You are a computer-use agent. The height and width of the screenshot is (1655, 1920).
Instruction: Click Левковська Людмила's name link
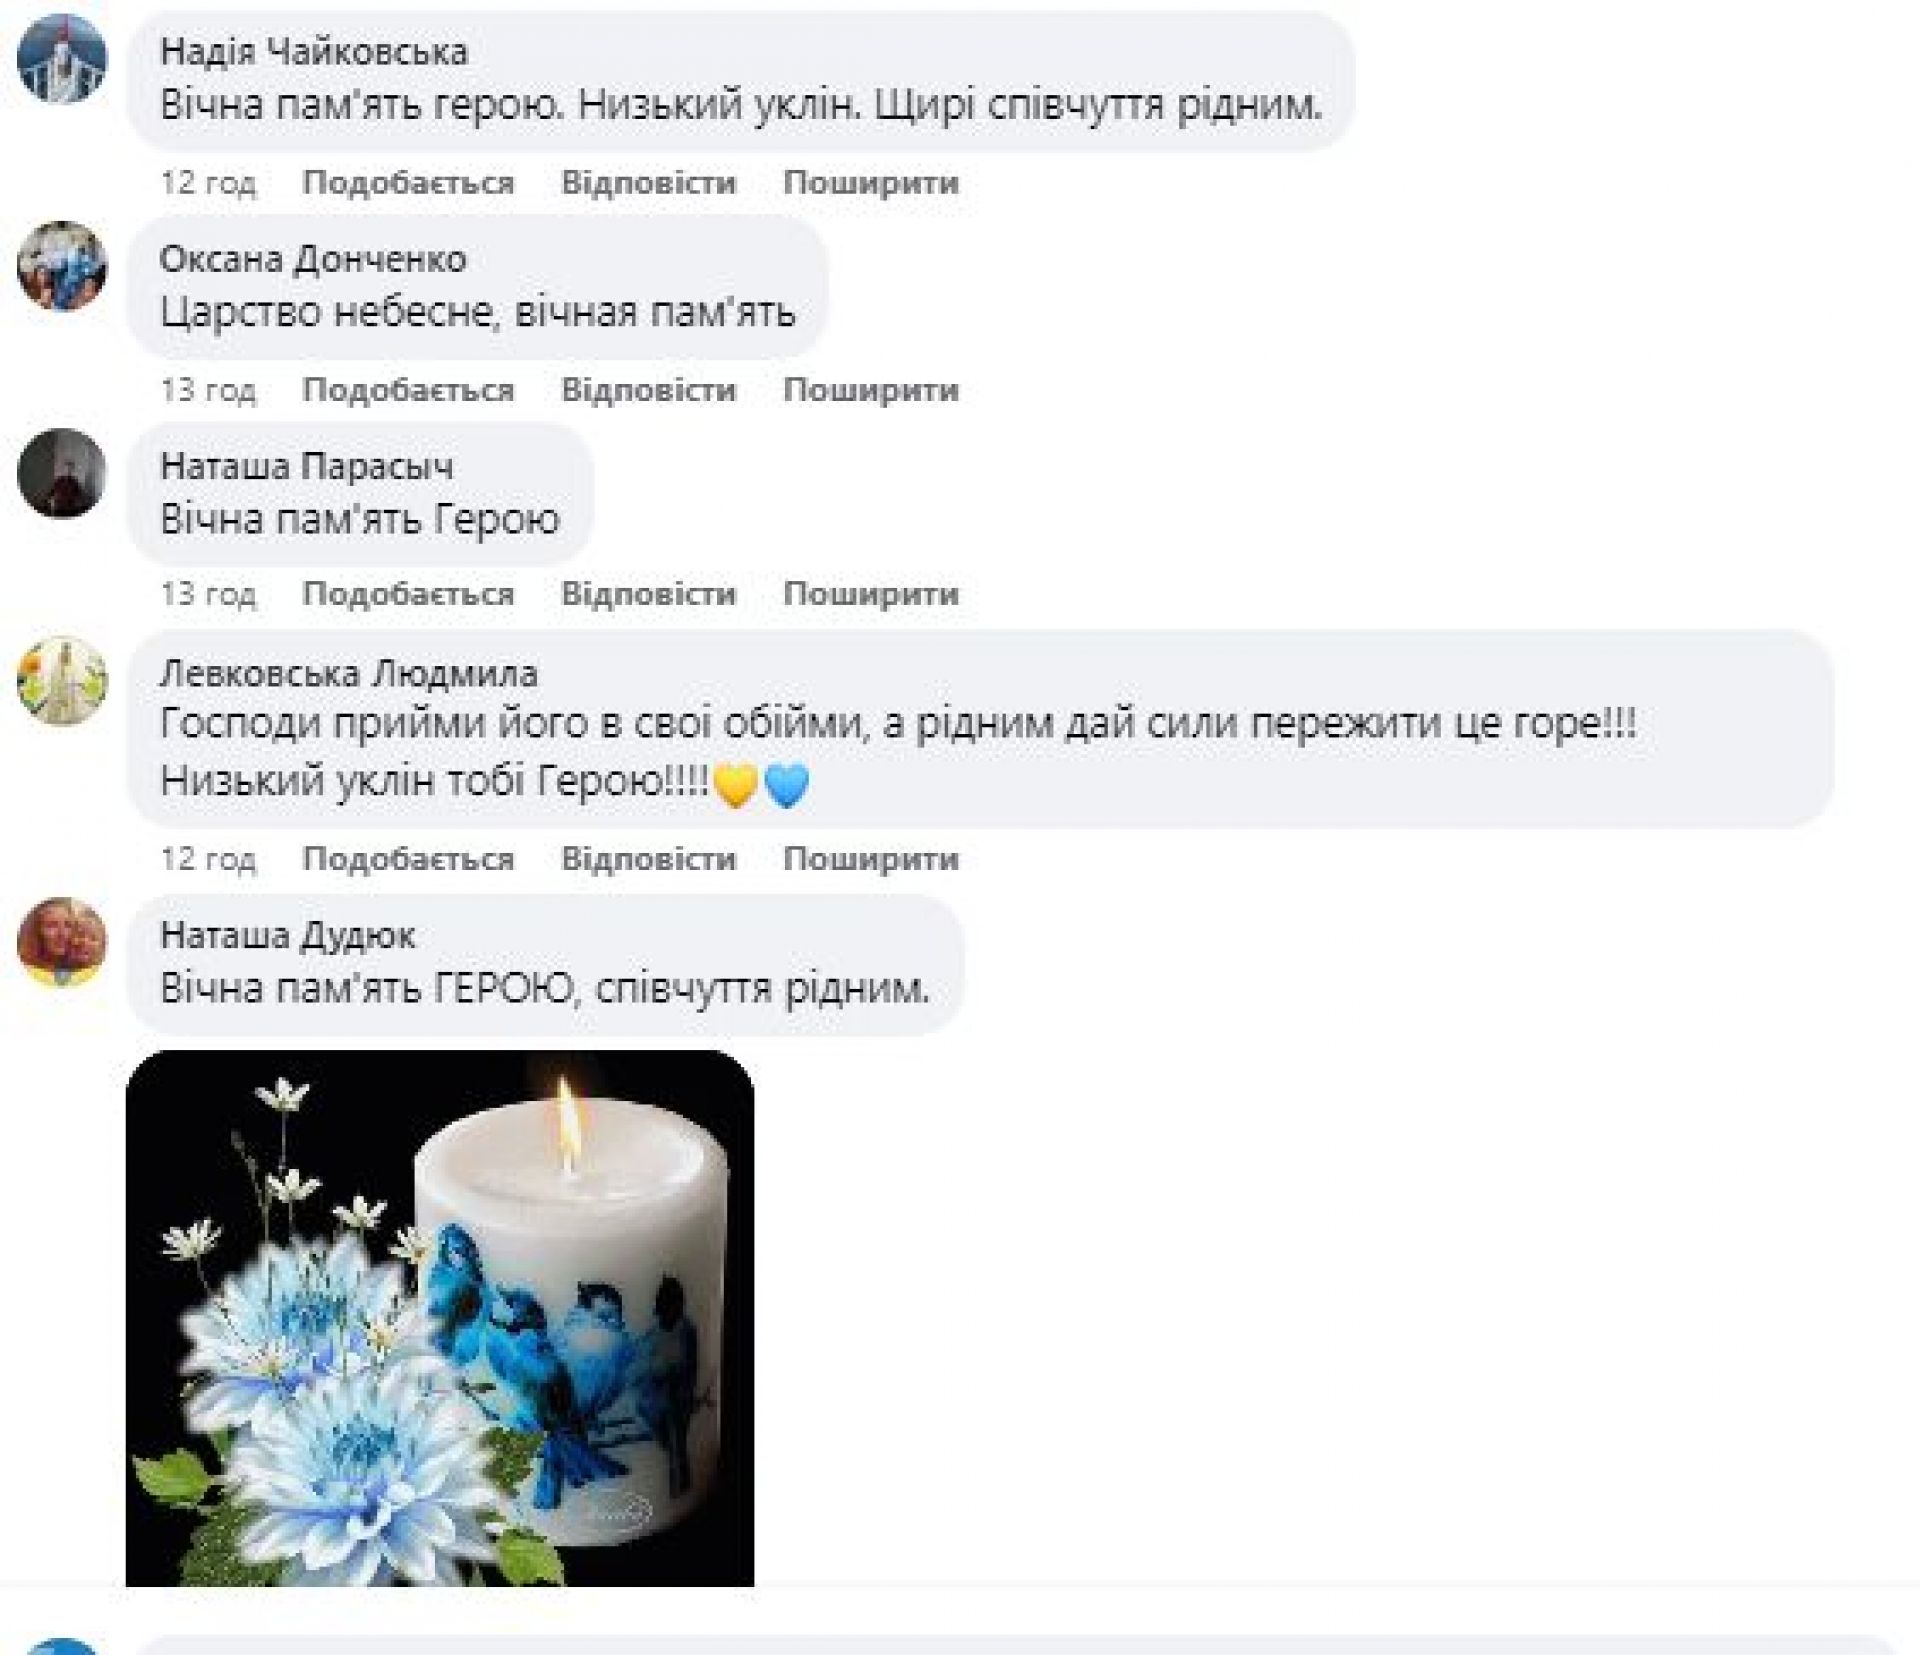(349, 674)
